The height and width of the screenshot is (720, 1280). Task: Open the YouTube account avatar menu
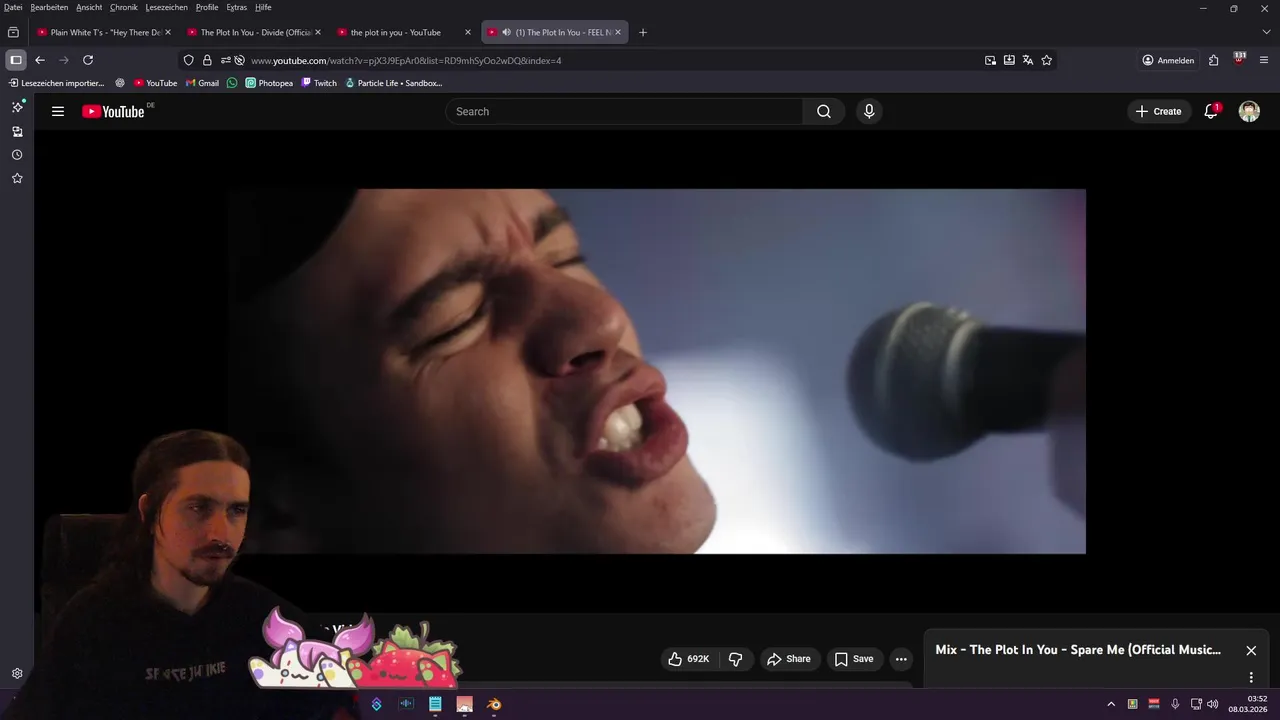point(1249,111)
